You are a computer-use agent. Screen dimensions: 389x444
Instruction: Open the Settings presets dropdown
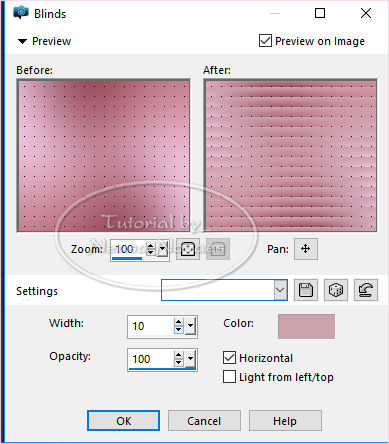tap(280, 290)
